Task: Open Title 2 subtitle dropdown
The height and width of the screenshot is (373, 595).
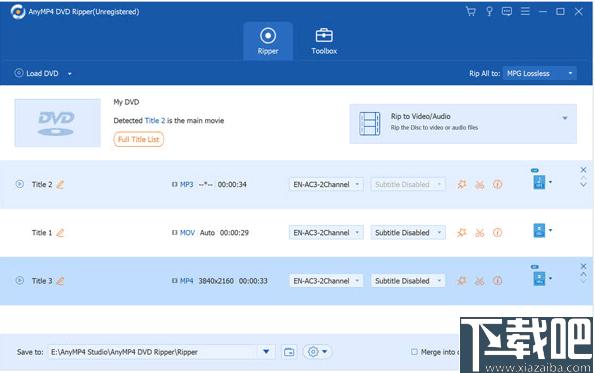Action: pyautogui.click(x=408, y=184)
